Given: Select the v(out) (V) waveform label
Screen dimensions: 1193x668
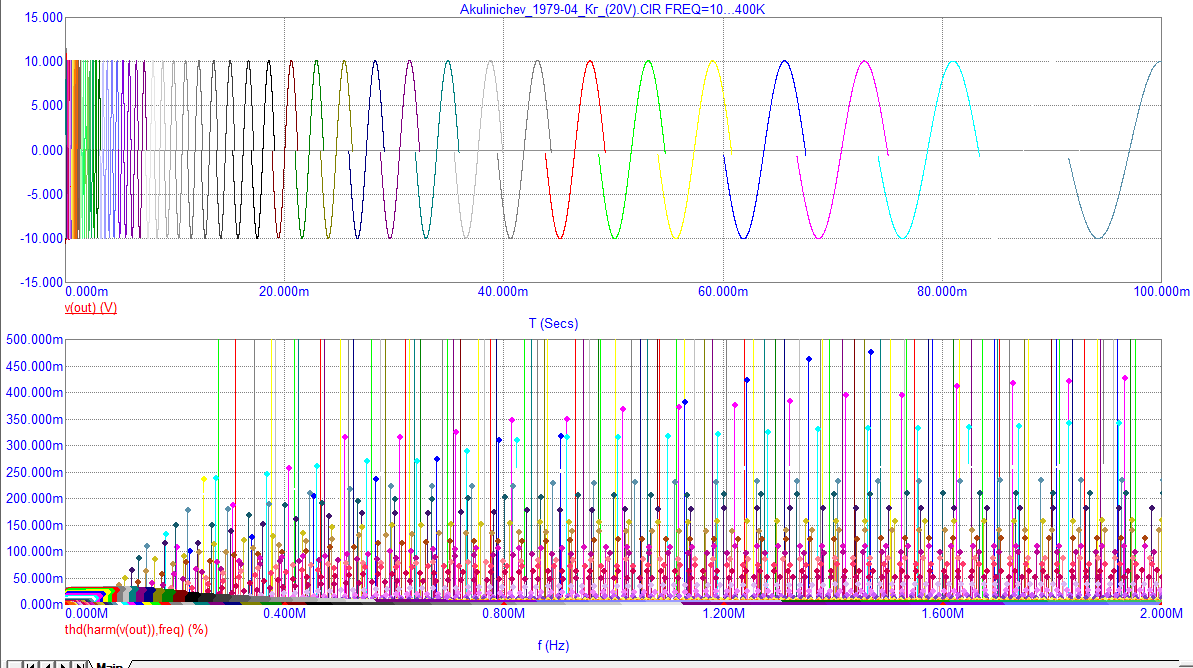Looking at the screenshot, I should pyautogui.click(x=91, y=307).
